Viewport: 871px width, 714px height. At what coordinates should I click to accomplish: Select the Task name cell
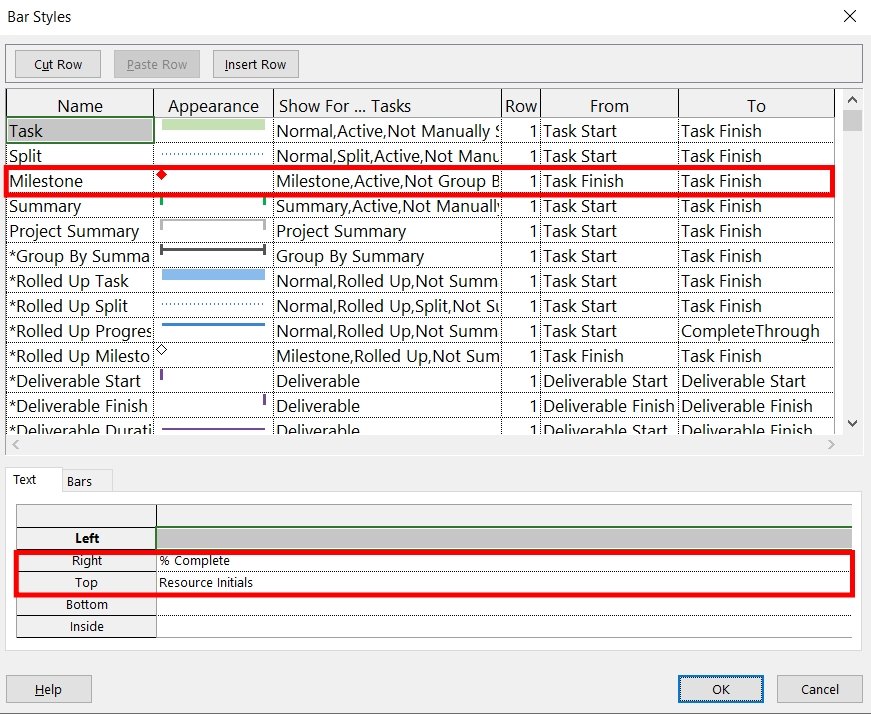coord(80,131)
